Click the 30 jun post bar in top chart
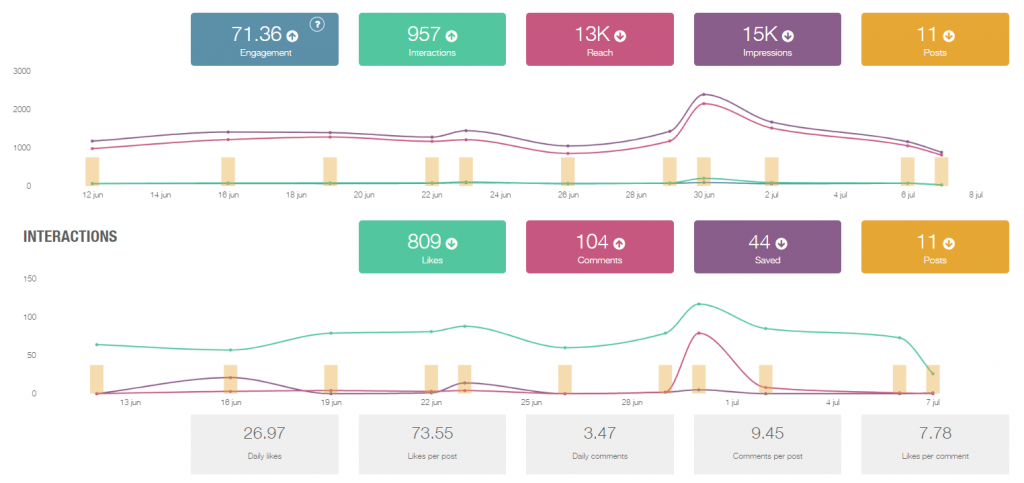1024x483 pixels. (x=703, y=172)
